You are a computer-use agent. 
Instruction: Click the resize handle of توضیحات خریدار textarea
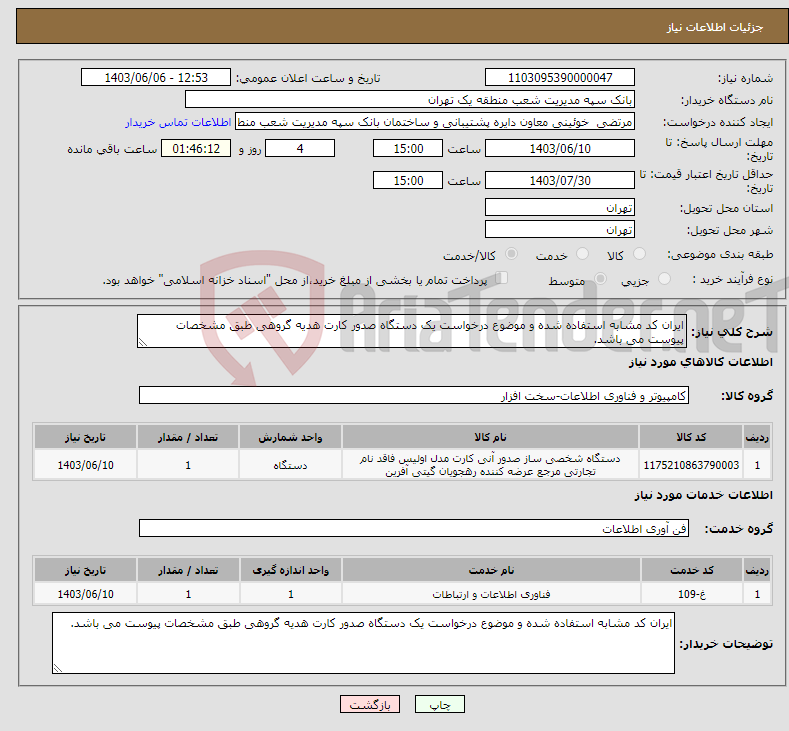click(x=57, y=668)
